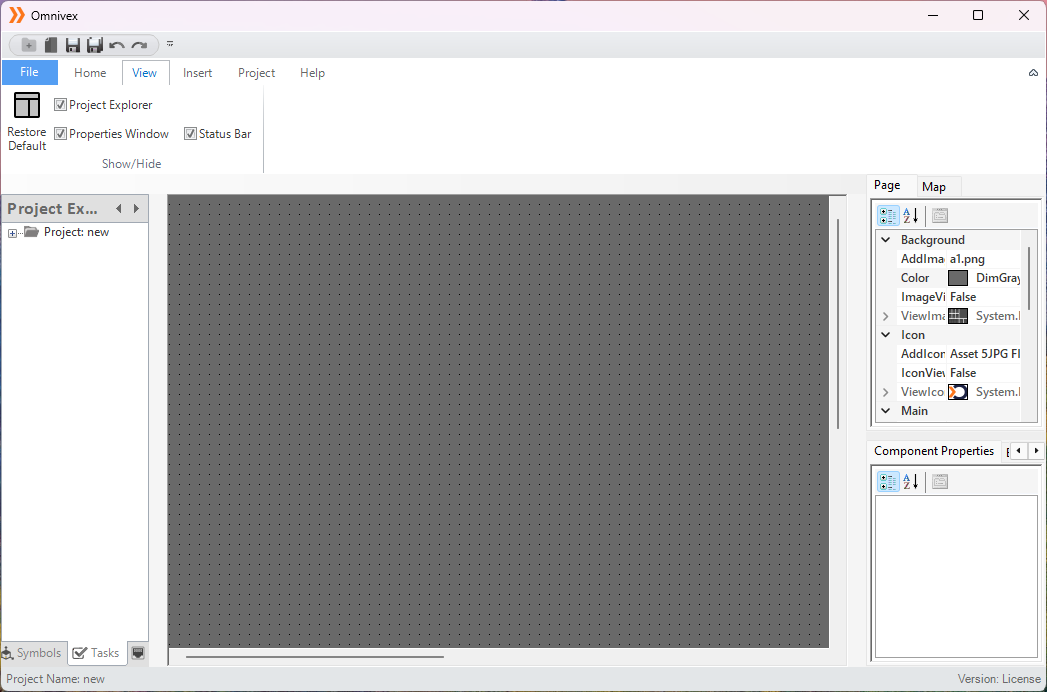Switch to the Symbols tab
Image resolution: width=1047 pixels, height=692 pixels.
(x=33, y=653)
